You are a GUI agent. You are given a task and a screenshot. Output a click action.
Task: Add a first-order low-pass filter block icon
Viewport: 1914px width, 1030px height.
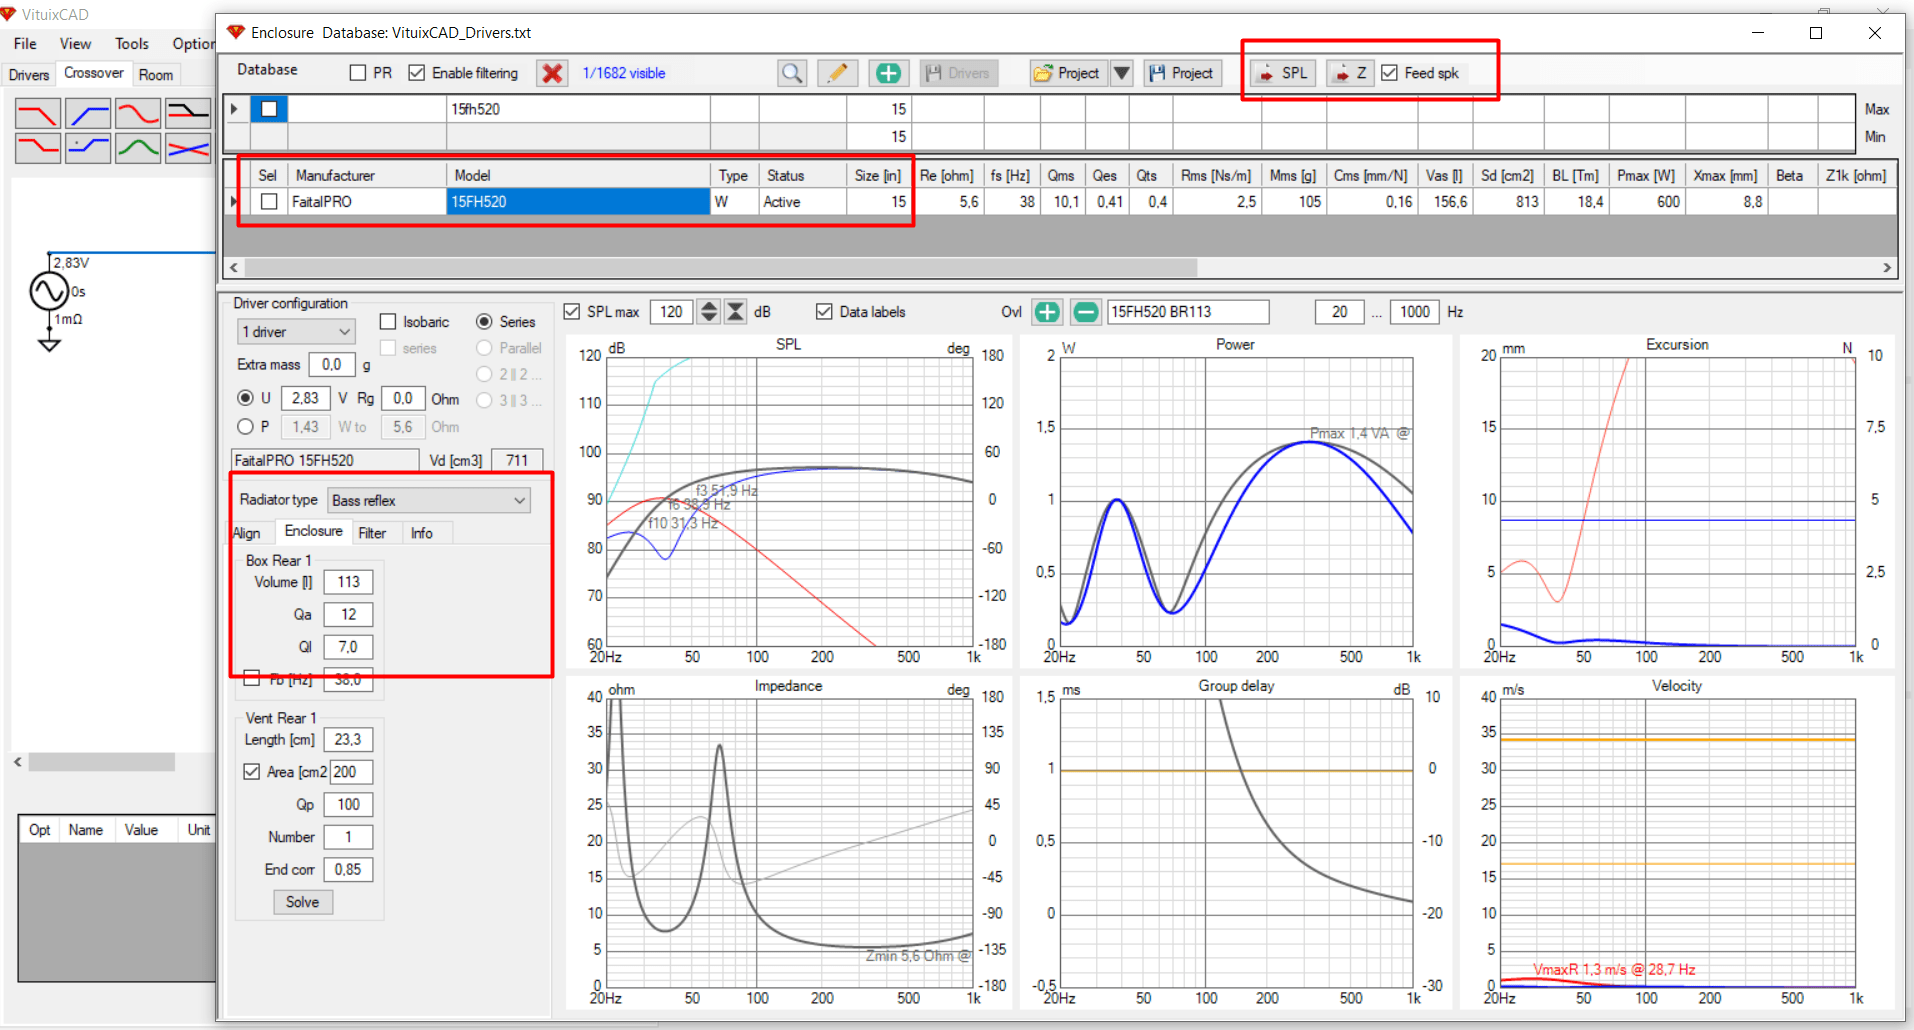click(x=38, y=114)
